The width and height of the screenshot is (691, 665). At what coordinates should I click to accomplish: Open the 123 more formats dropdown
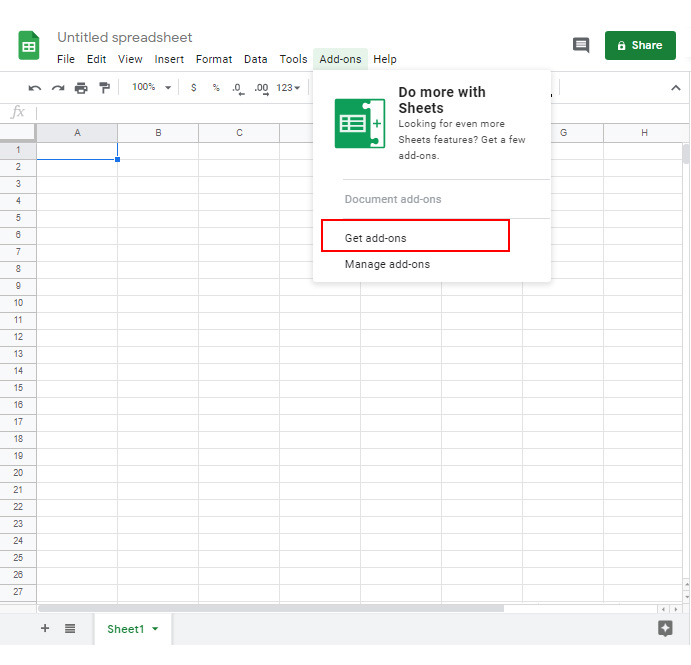288,88
